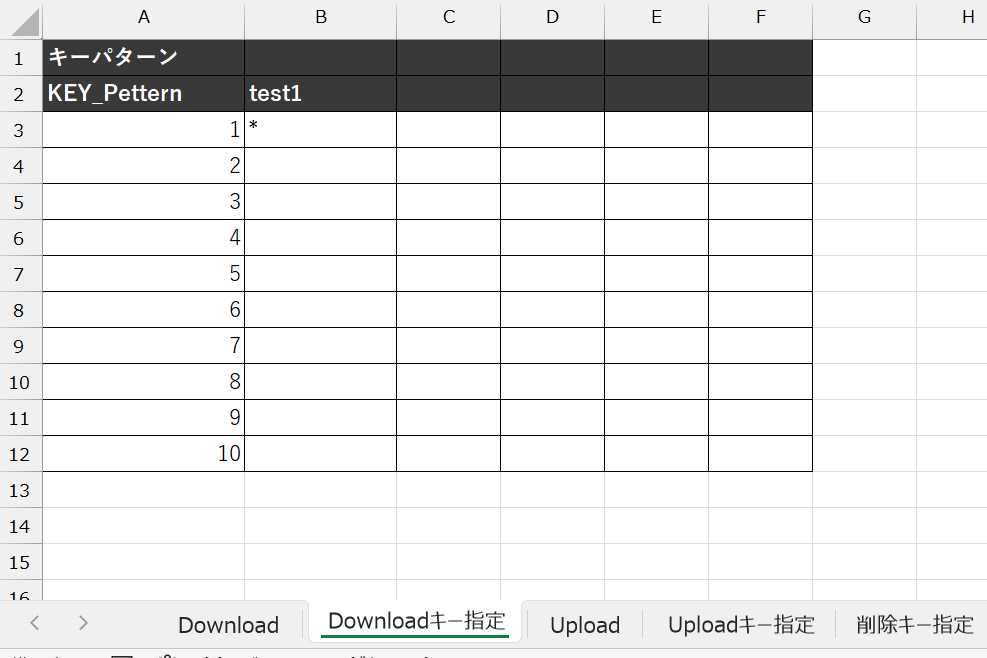Go to the Uploadキー指定 sheet tab
The image size is (987, 658).
[741, 625]
